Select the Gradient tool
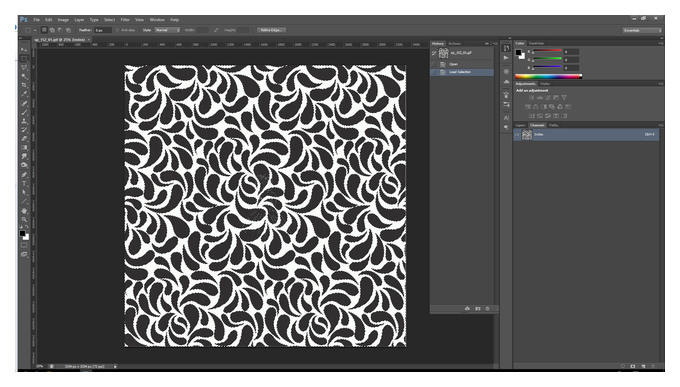This screenshot has width=680, height=387. [24, 148]
